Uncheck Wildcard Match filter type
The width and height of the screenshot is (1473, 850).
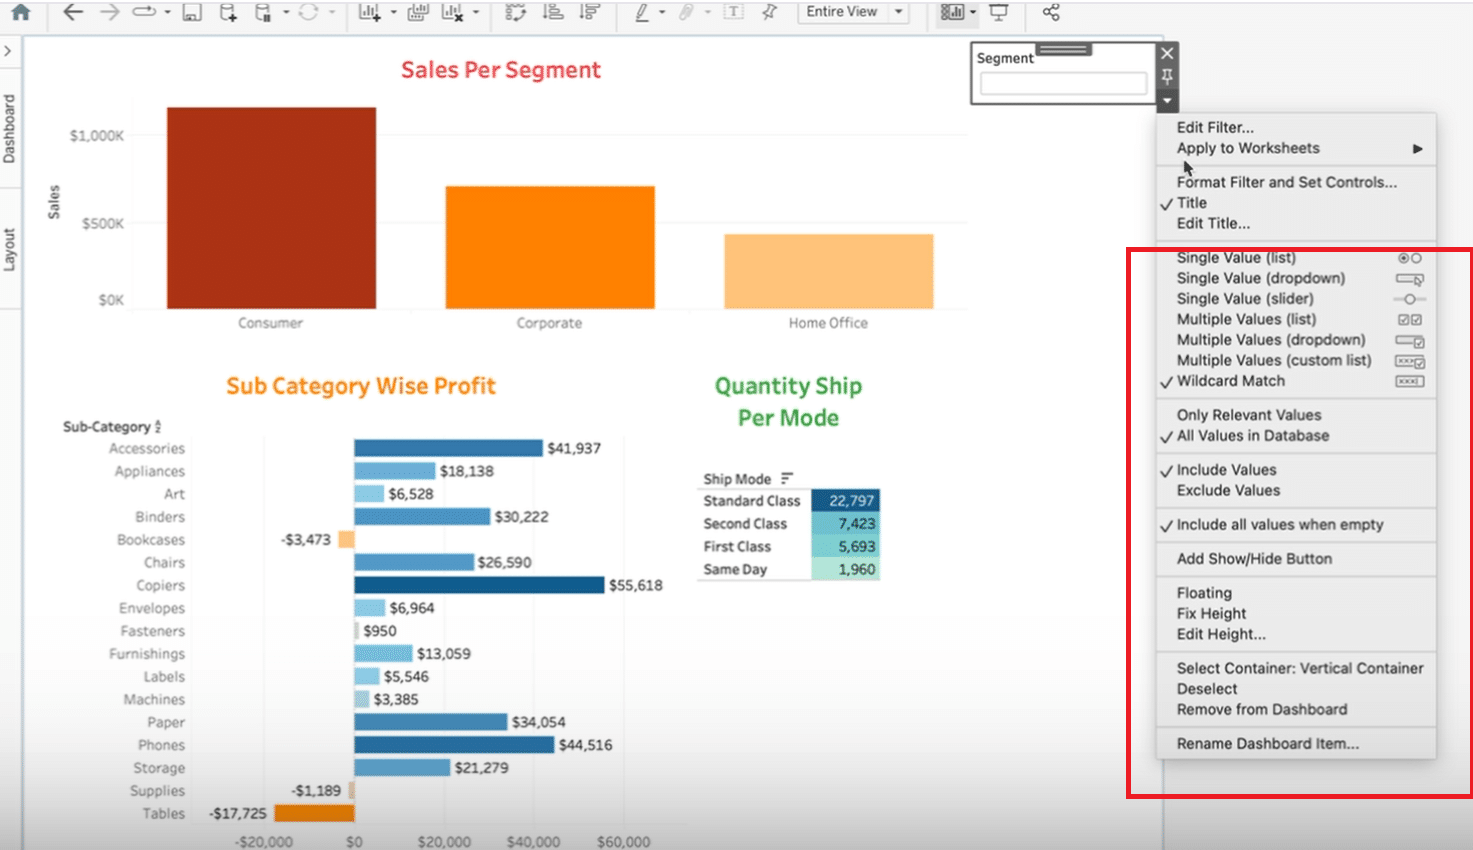click(x=1231, y=381)
